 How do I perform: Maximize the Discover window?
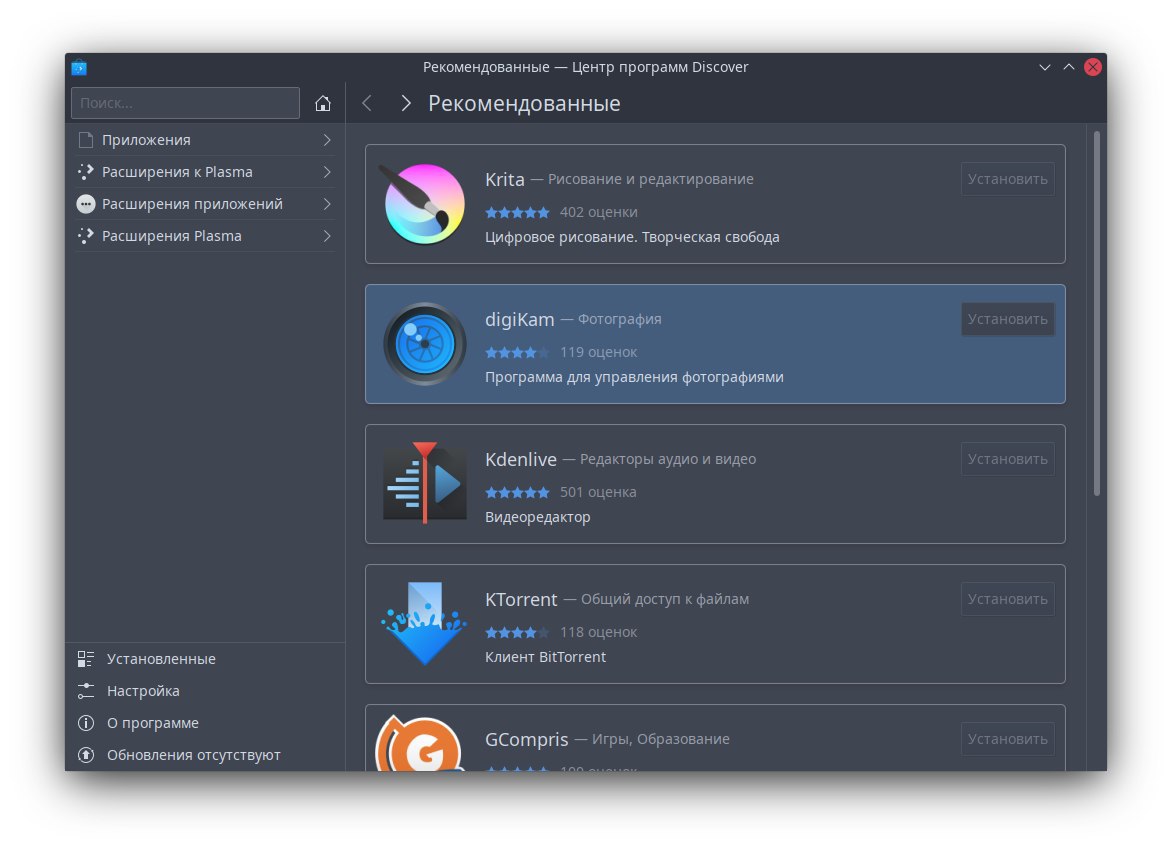1069,67
